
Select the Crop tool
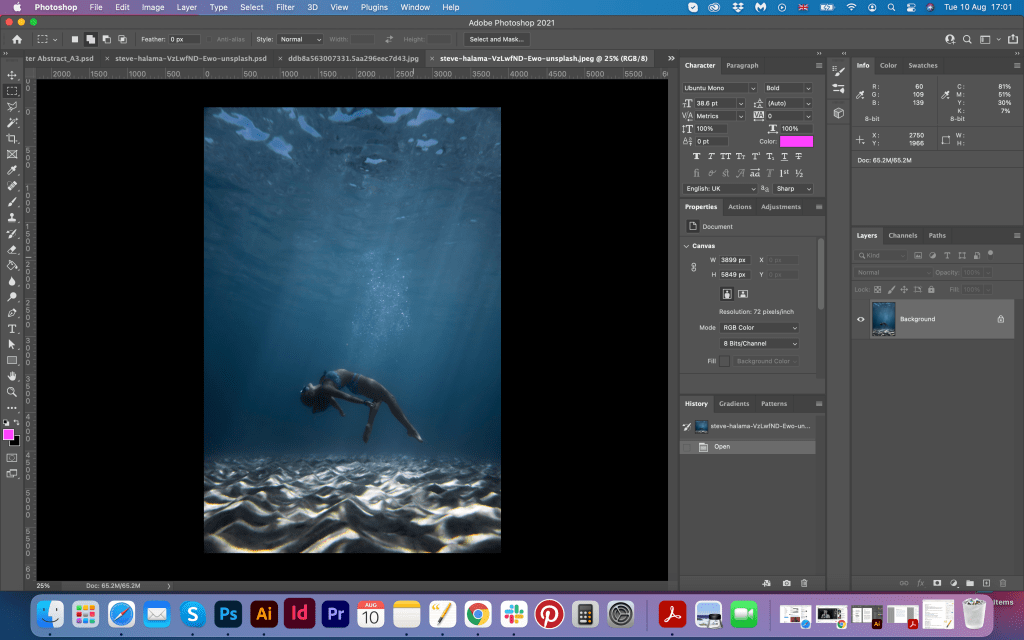(x=12, y=138)
